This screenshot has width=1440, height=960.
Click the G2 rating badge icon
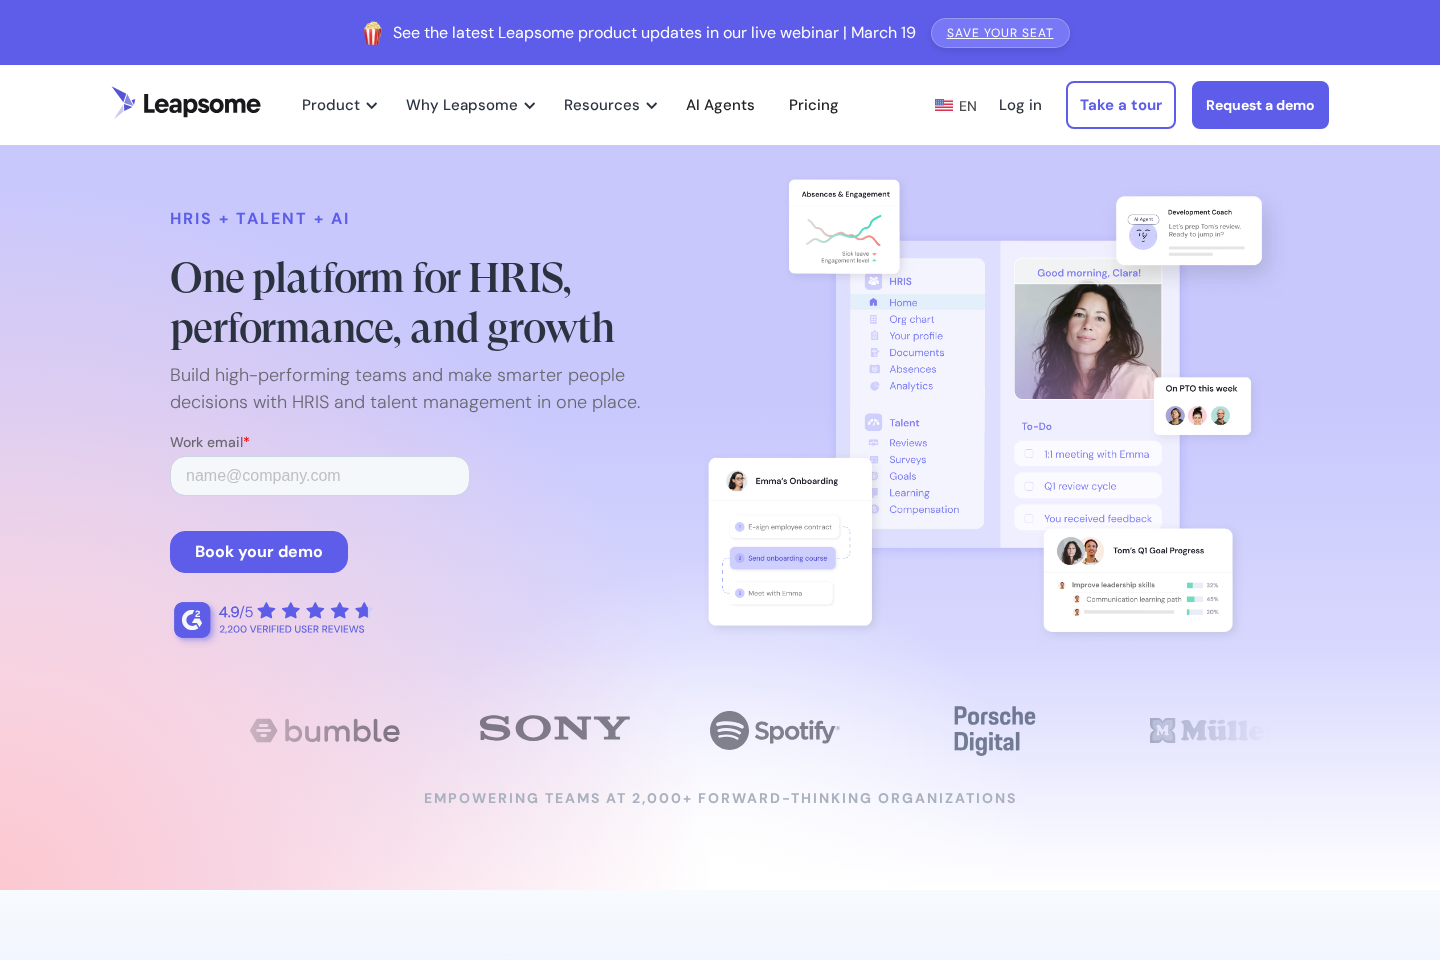point(192,620)
